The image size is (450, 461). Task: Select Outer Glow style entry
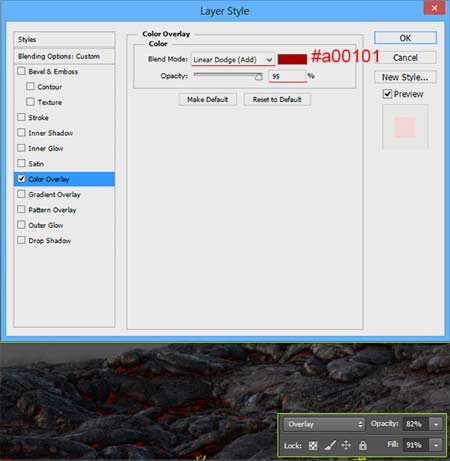[46, 225]
